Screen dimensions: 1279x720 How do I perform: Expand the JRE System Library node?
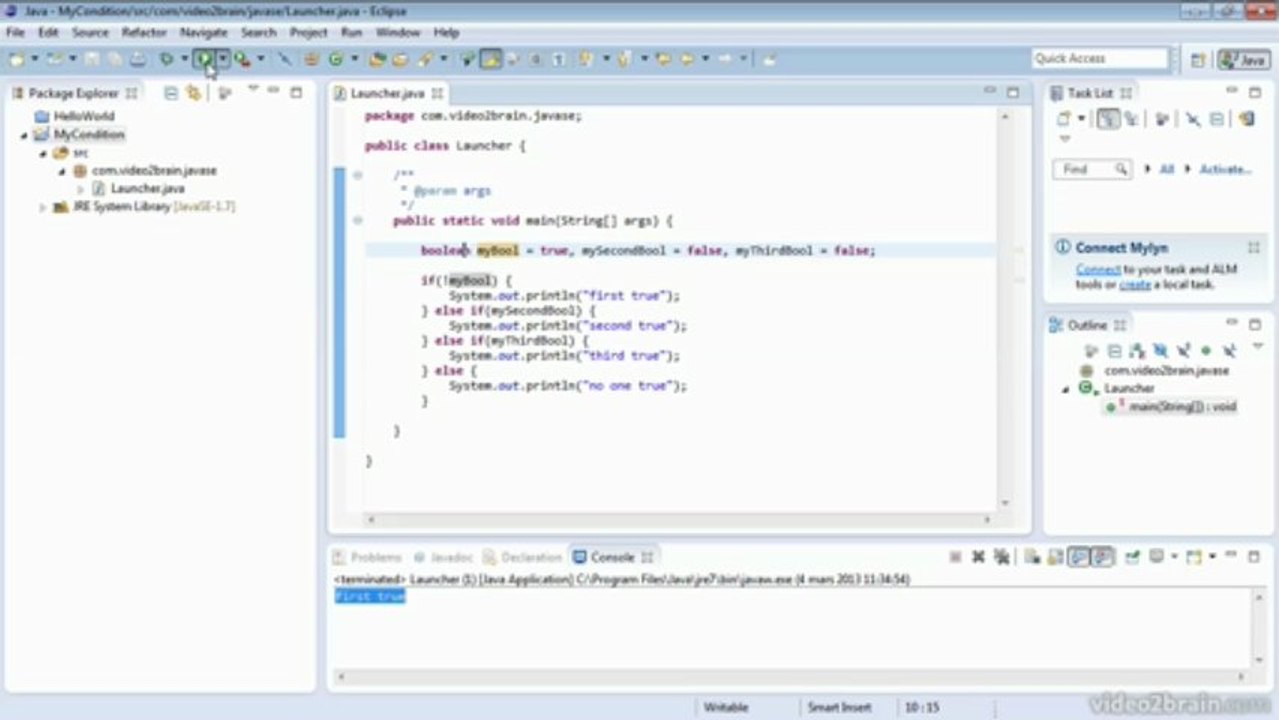[43, 207]
